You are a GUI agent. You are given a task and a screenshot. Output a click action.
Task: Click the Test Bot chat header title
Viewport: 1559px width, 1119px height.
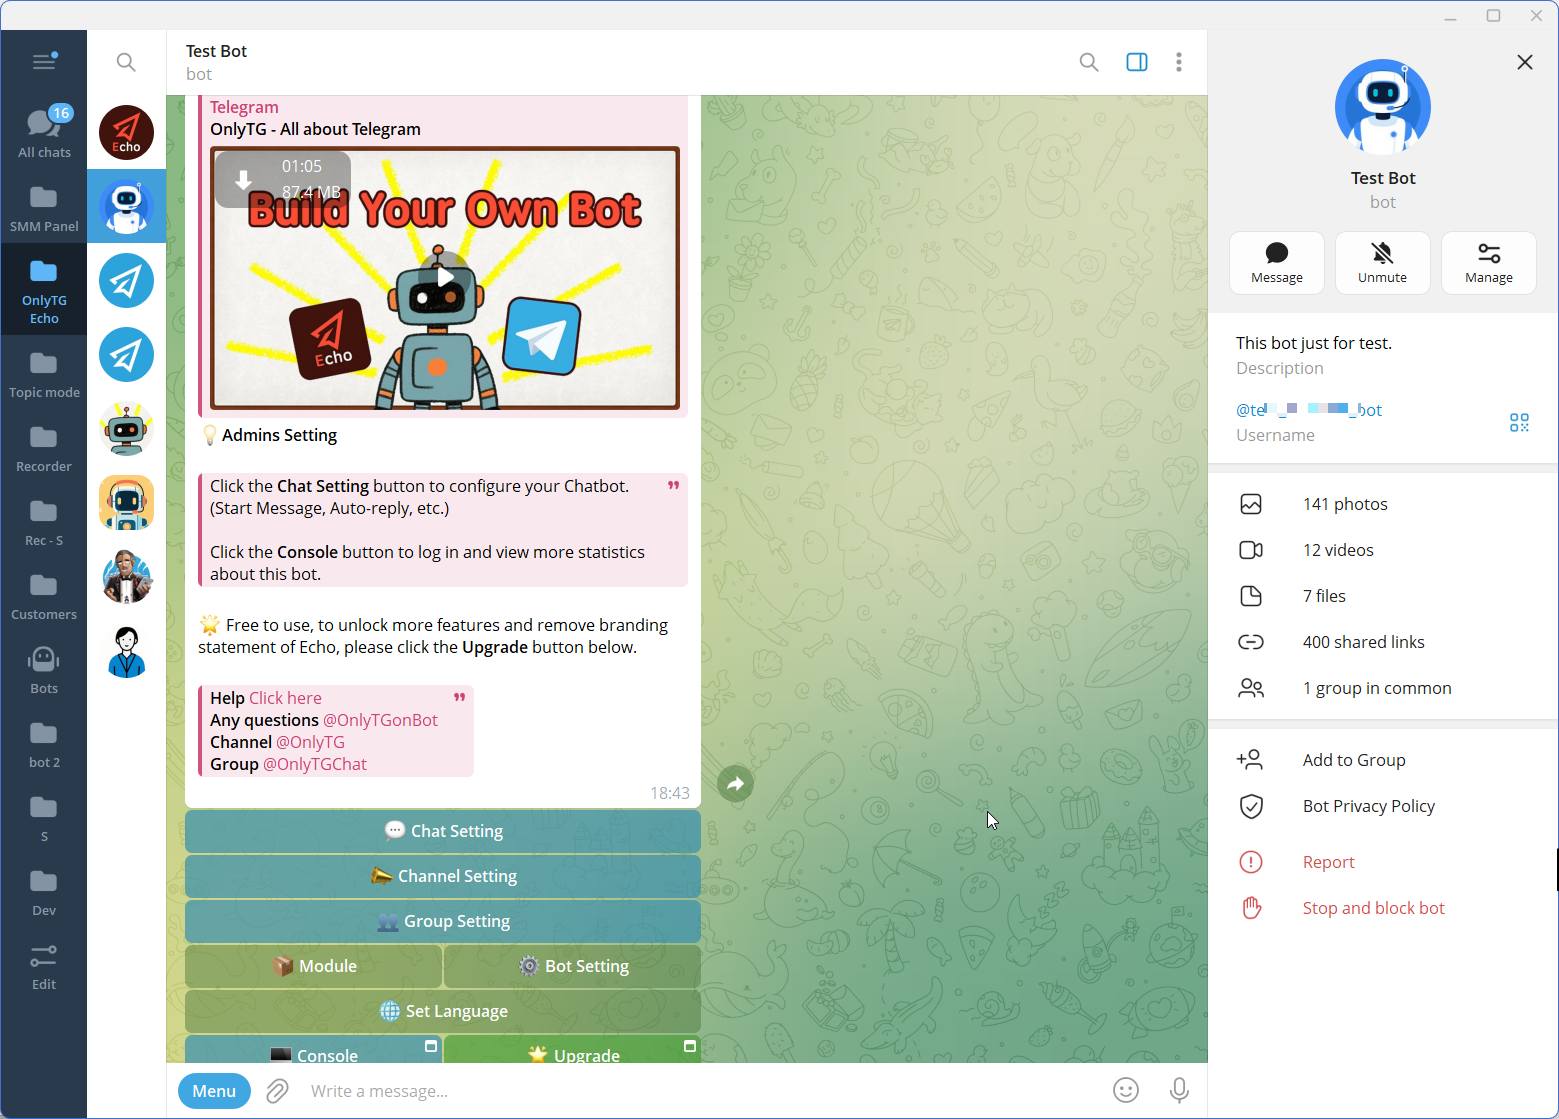(x=216, y=51)
